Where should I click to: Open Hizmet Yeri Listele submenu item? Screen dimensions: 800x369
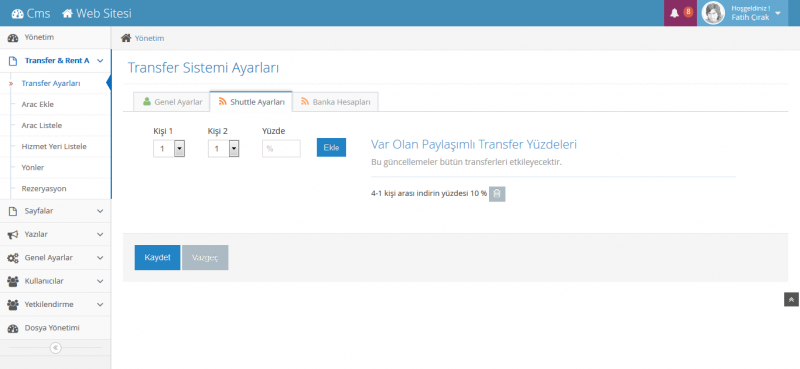(54, 146)
